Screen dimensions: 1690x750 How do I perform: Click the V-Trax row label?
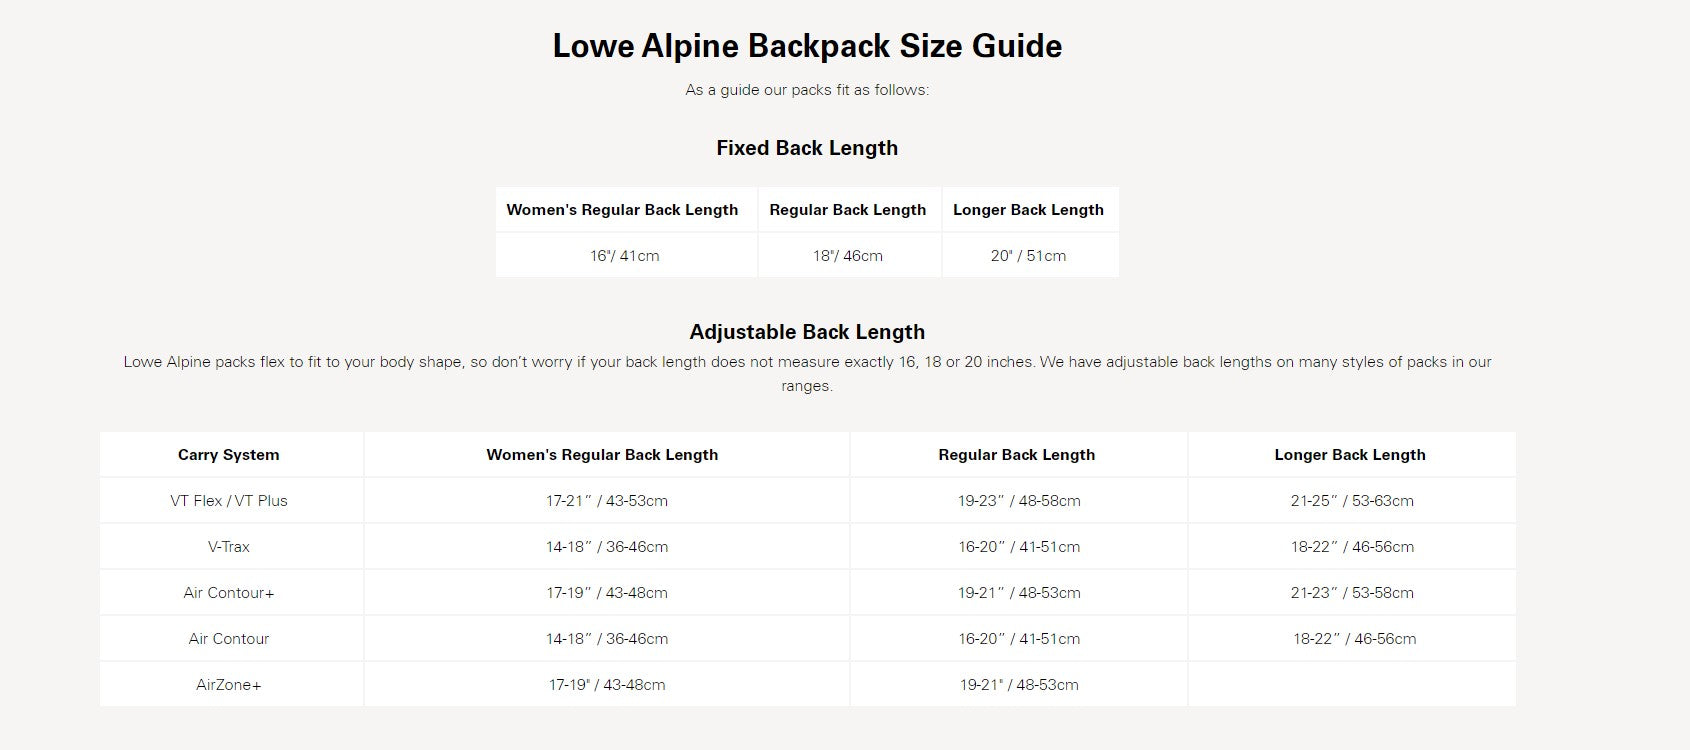(229, 547)
